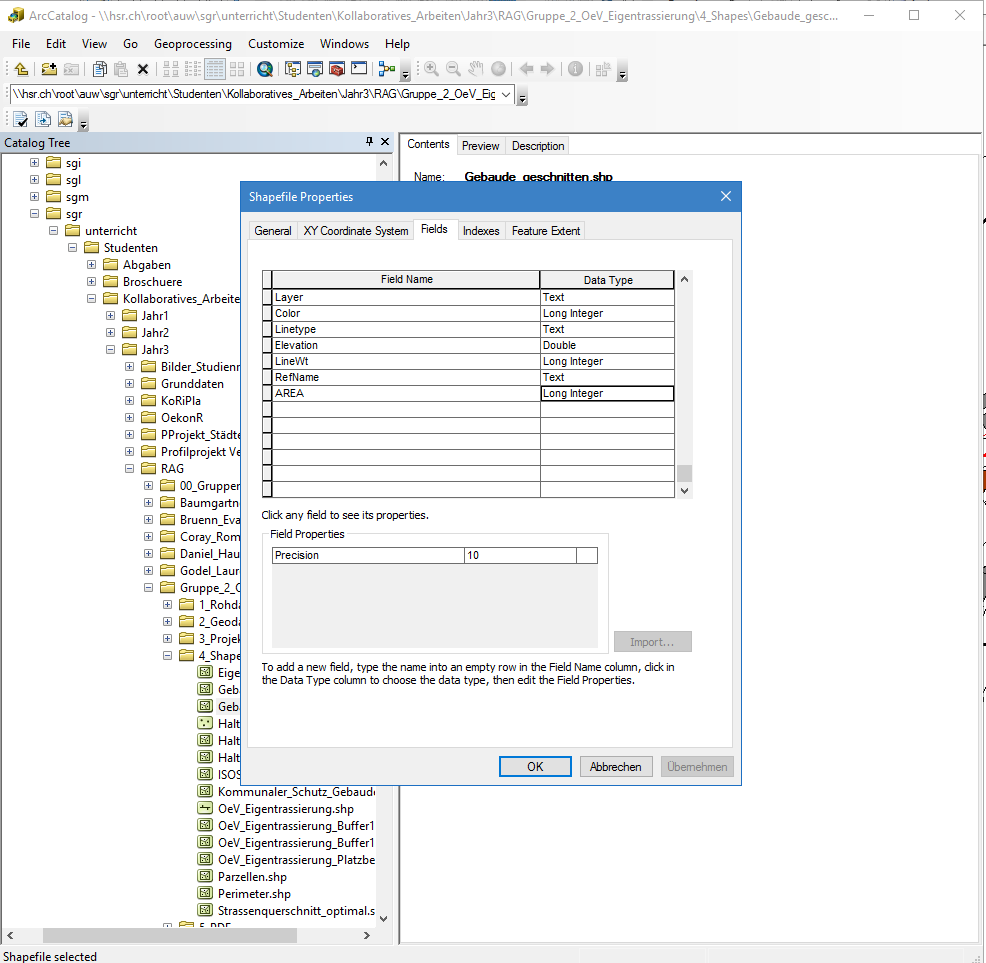Toggle auto-hide pin on Catalog Tree panel
Screen dimensions: 986x963
click(369, 142)
